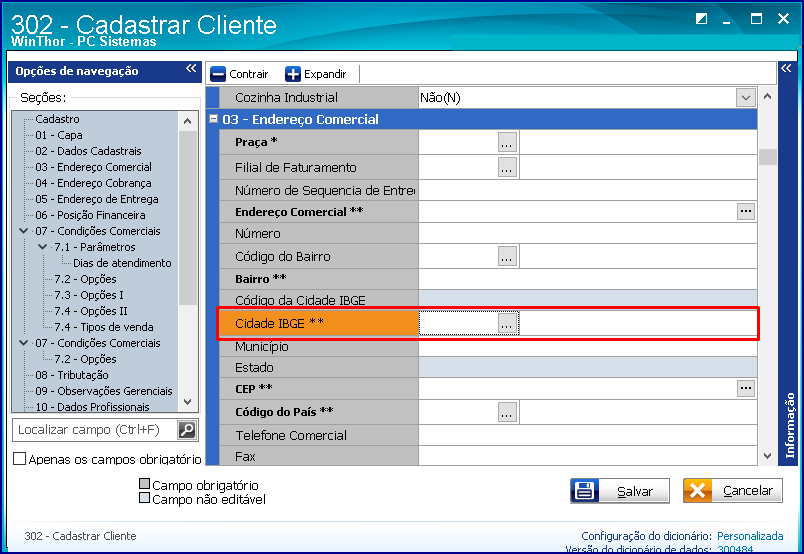Select 7.4 - Opções II
This screenshot has height=554, width=804.
[x=91, y=311]
